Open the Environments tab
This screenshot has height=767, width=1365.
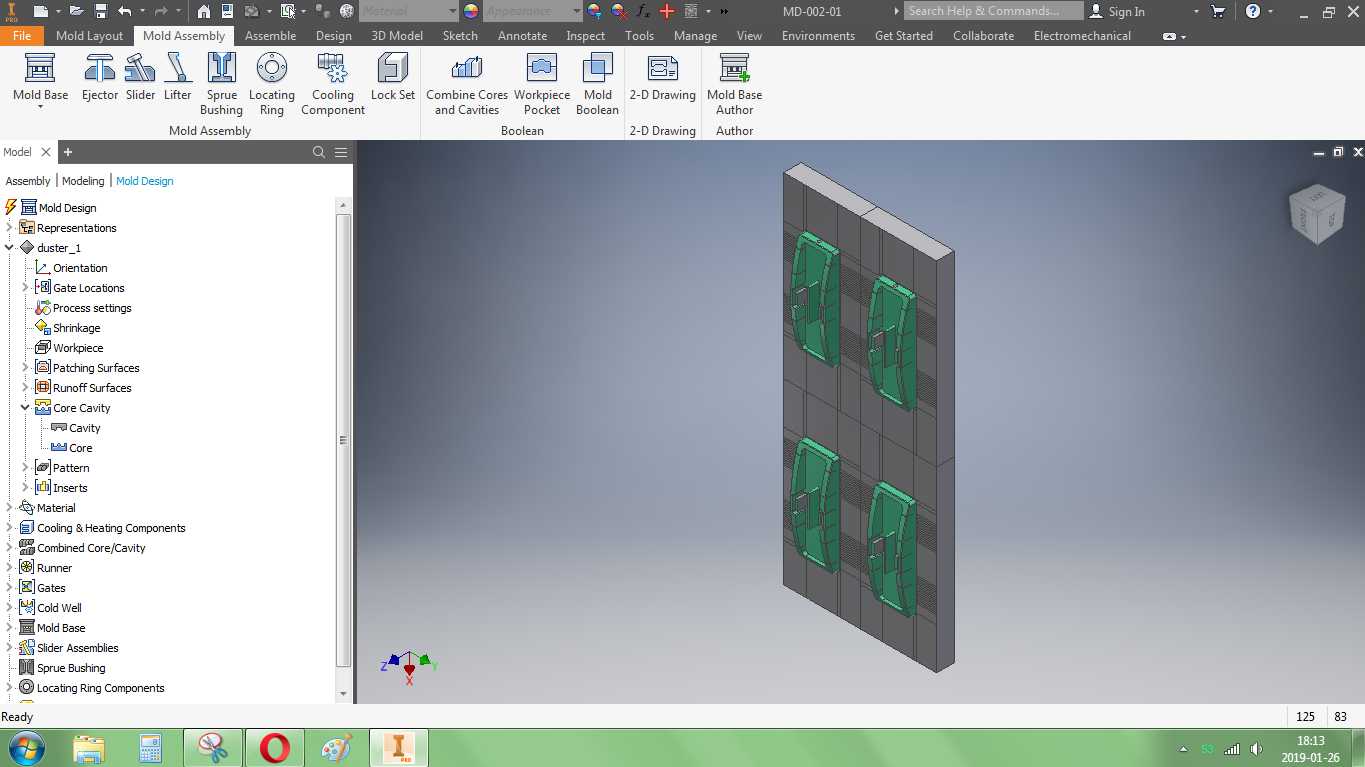[x=818, y=36]
